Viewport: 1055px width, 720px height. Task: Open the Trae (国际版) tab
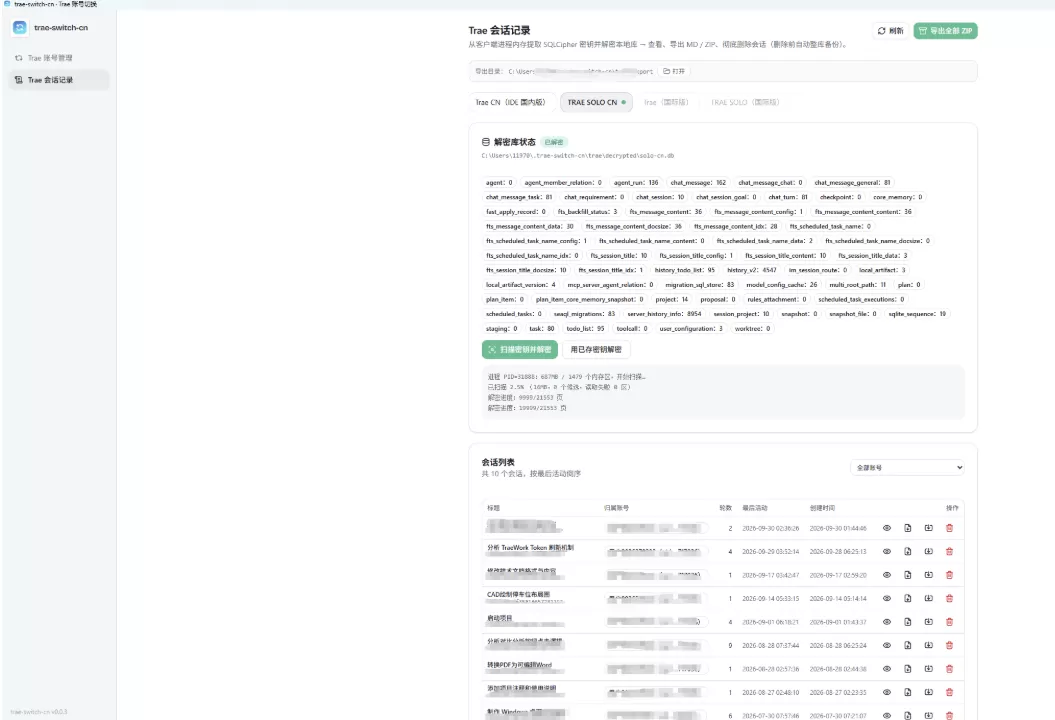(666, 102)
